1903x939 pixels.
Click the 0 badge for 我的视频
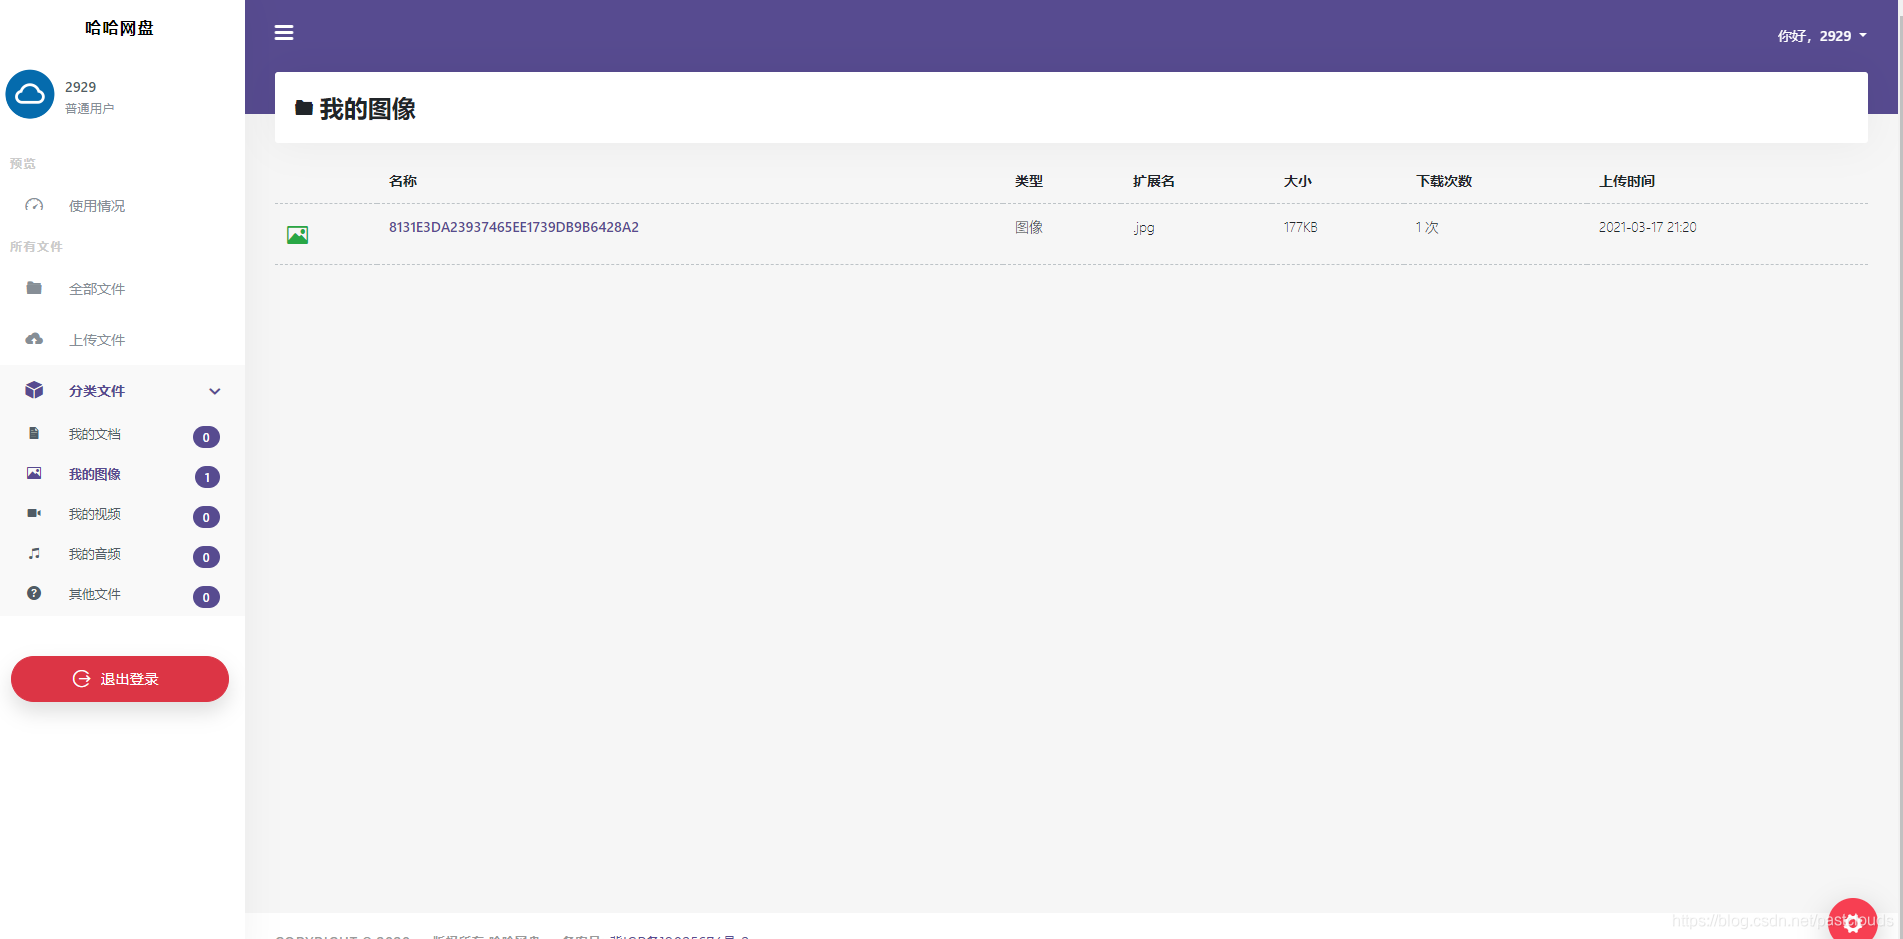[206, 517]
